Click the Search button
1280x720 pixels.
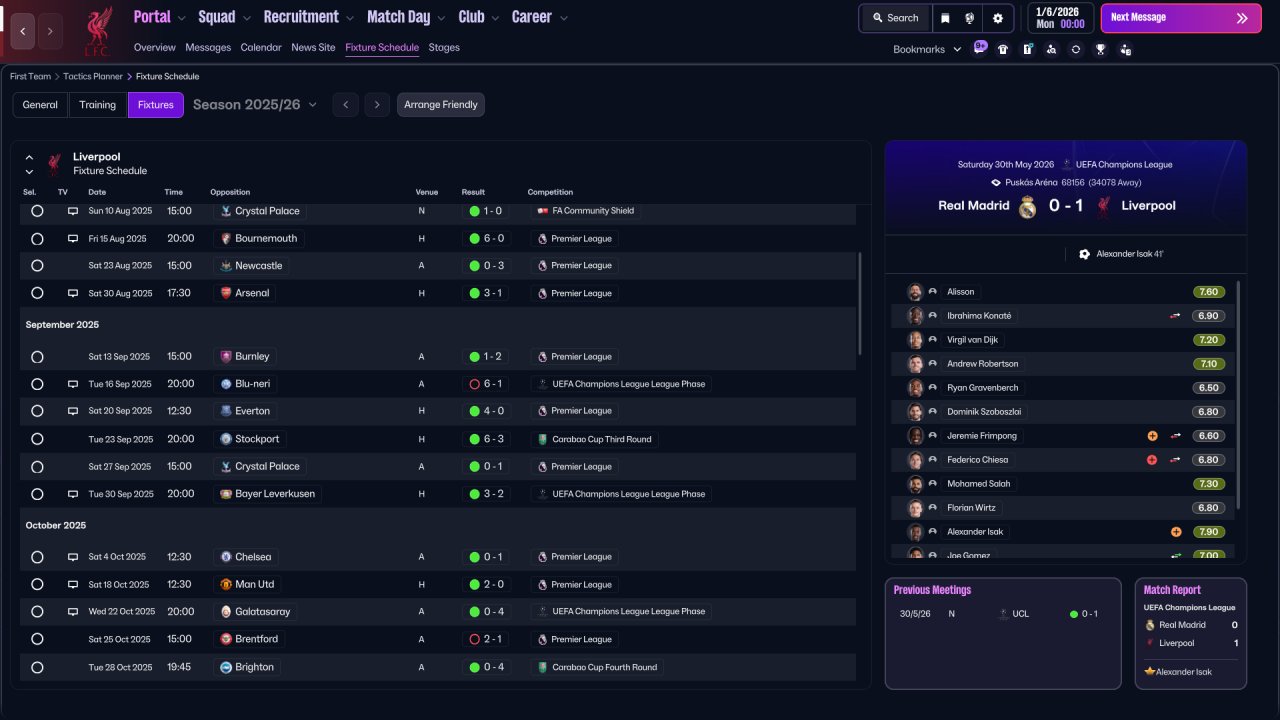[895, 18]
